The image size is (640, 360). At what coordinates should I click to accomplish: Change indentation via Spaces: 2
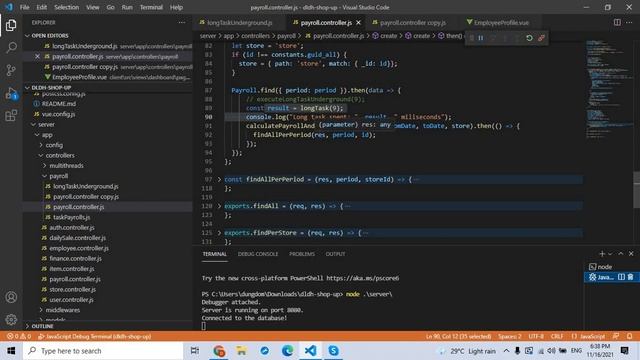tap(509, 336)
